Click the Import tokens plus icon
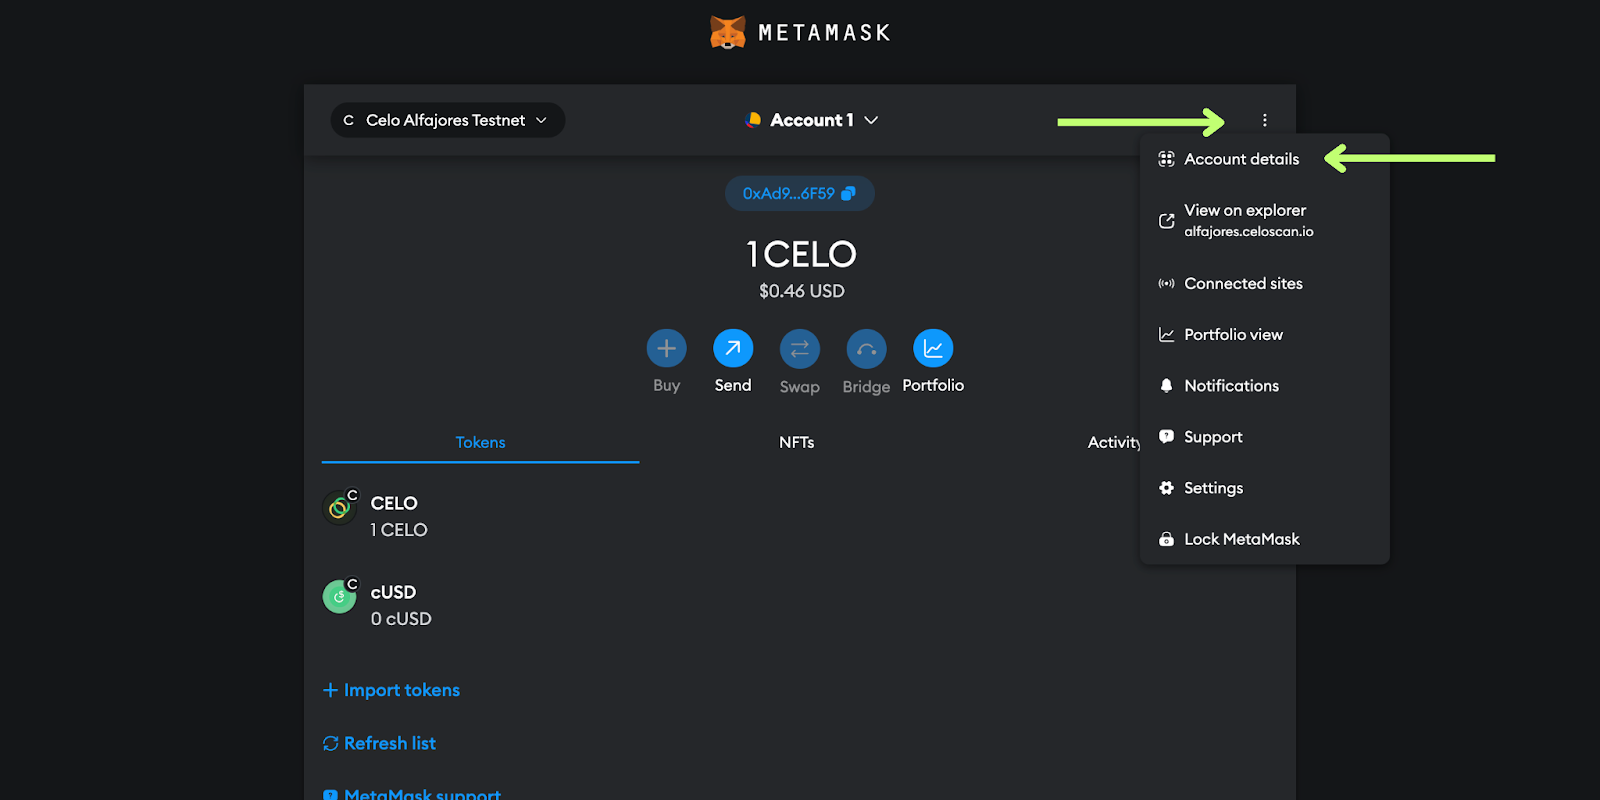1600x800 pixels. 330,690
